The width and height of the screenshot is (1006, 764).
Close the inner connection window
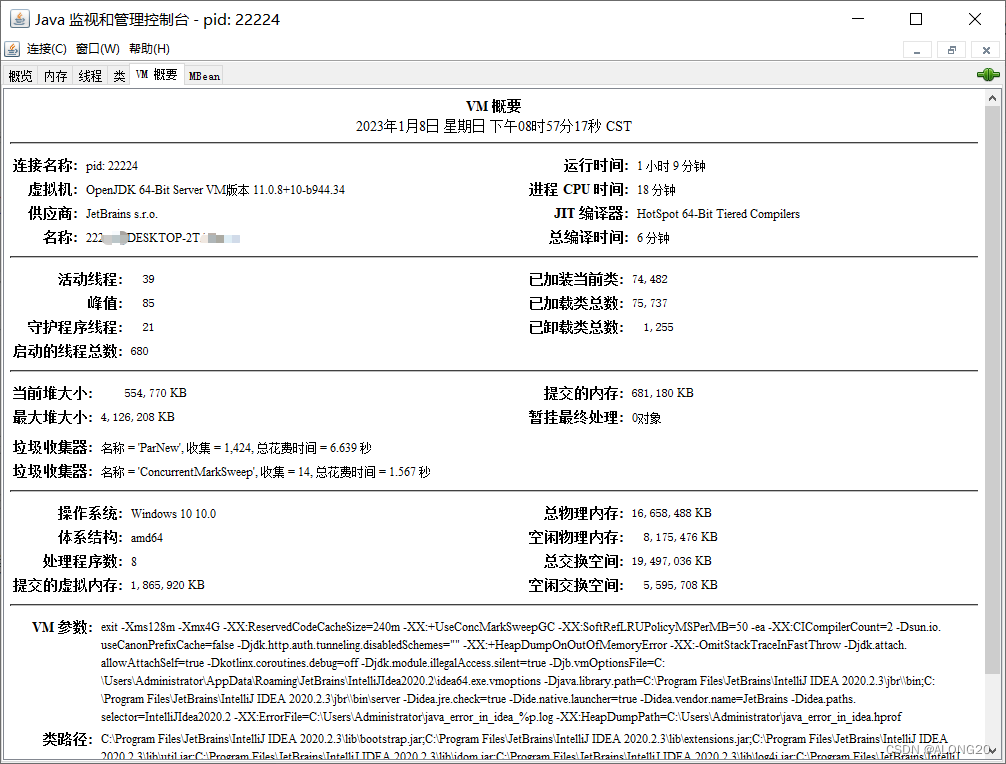pyautogui.click(x=987, y=50)
